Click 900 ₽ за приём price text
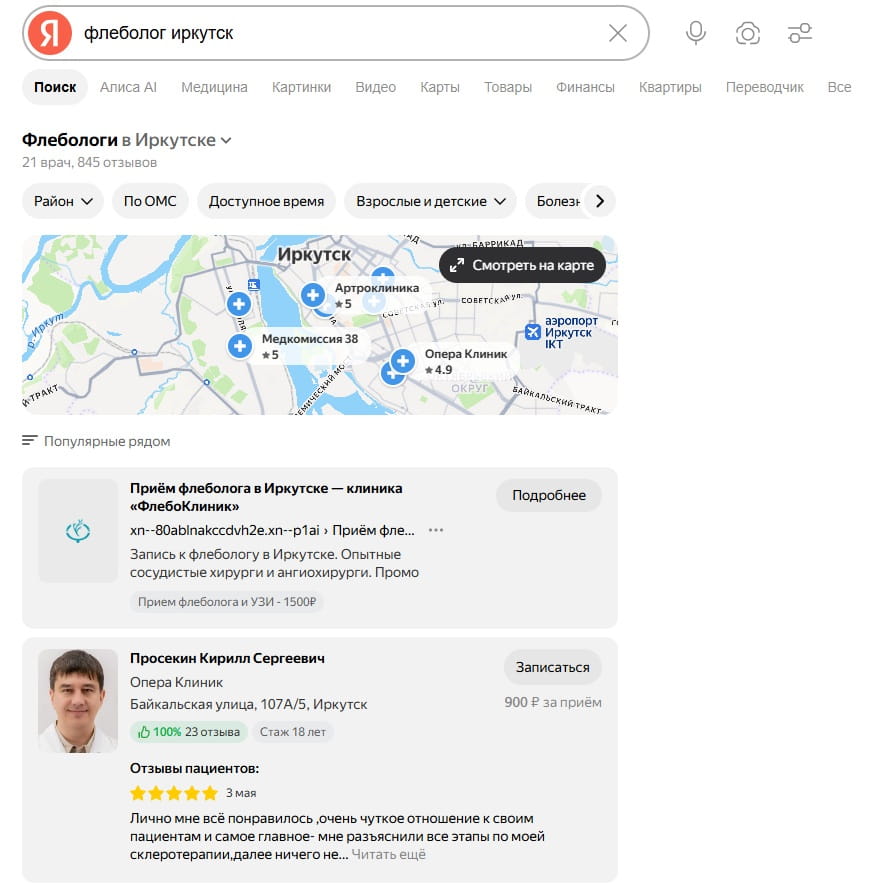The height and width of the screenshot is (885, 875). [x=553, y=702]
